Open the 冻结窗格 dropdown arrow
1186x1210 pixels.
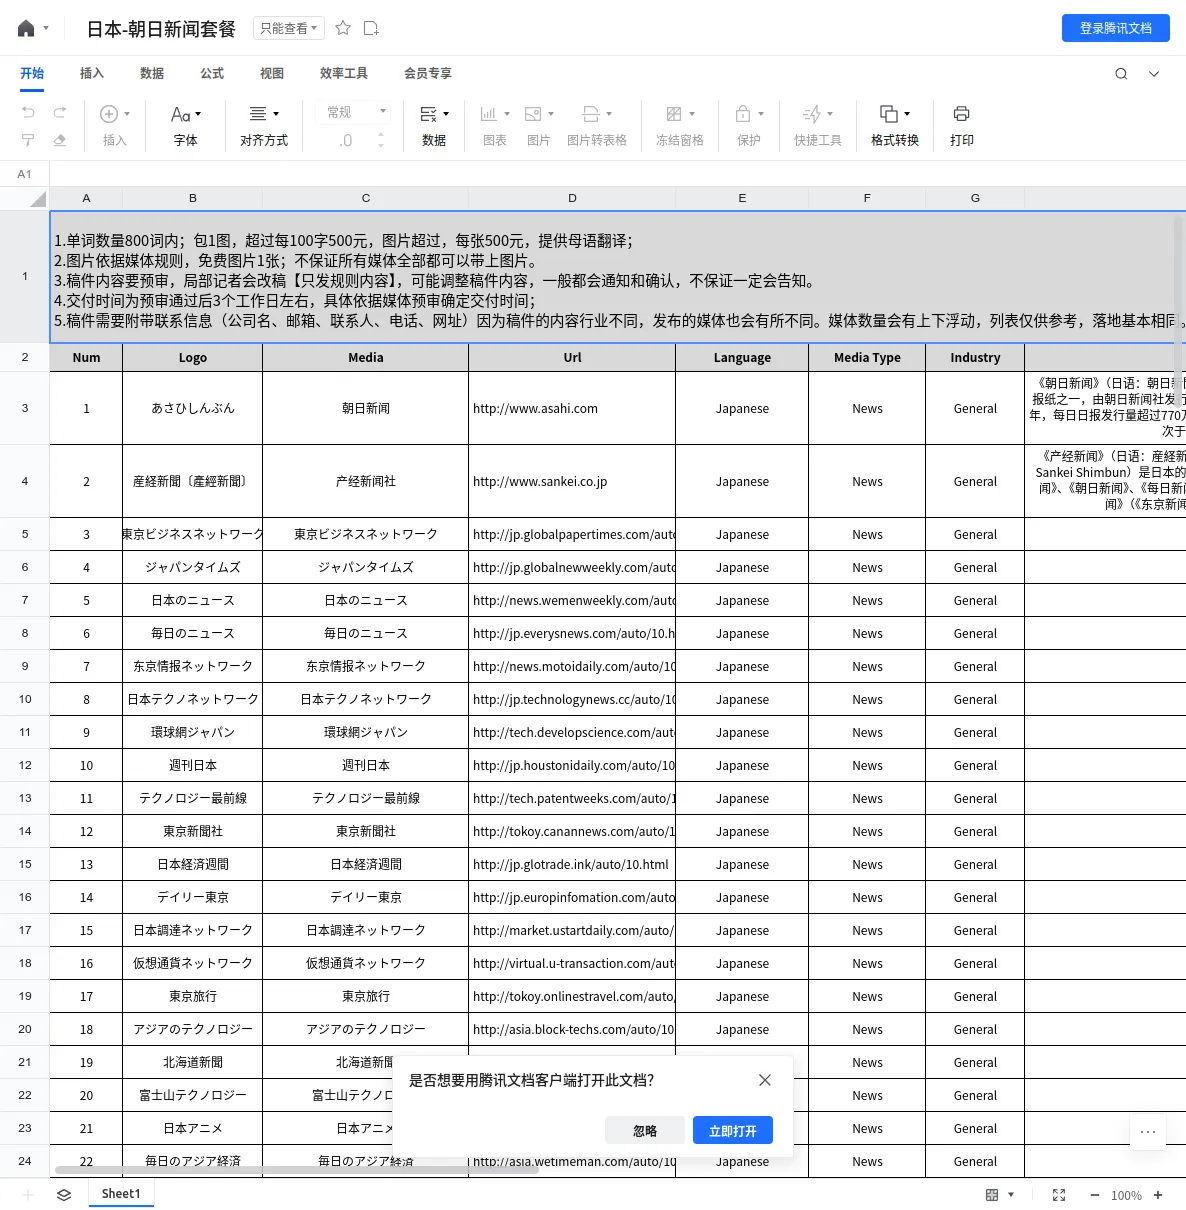point(692,114)
